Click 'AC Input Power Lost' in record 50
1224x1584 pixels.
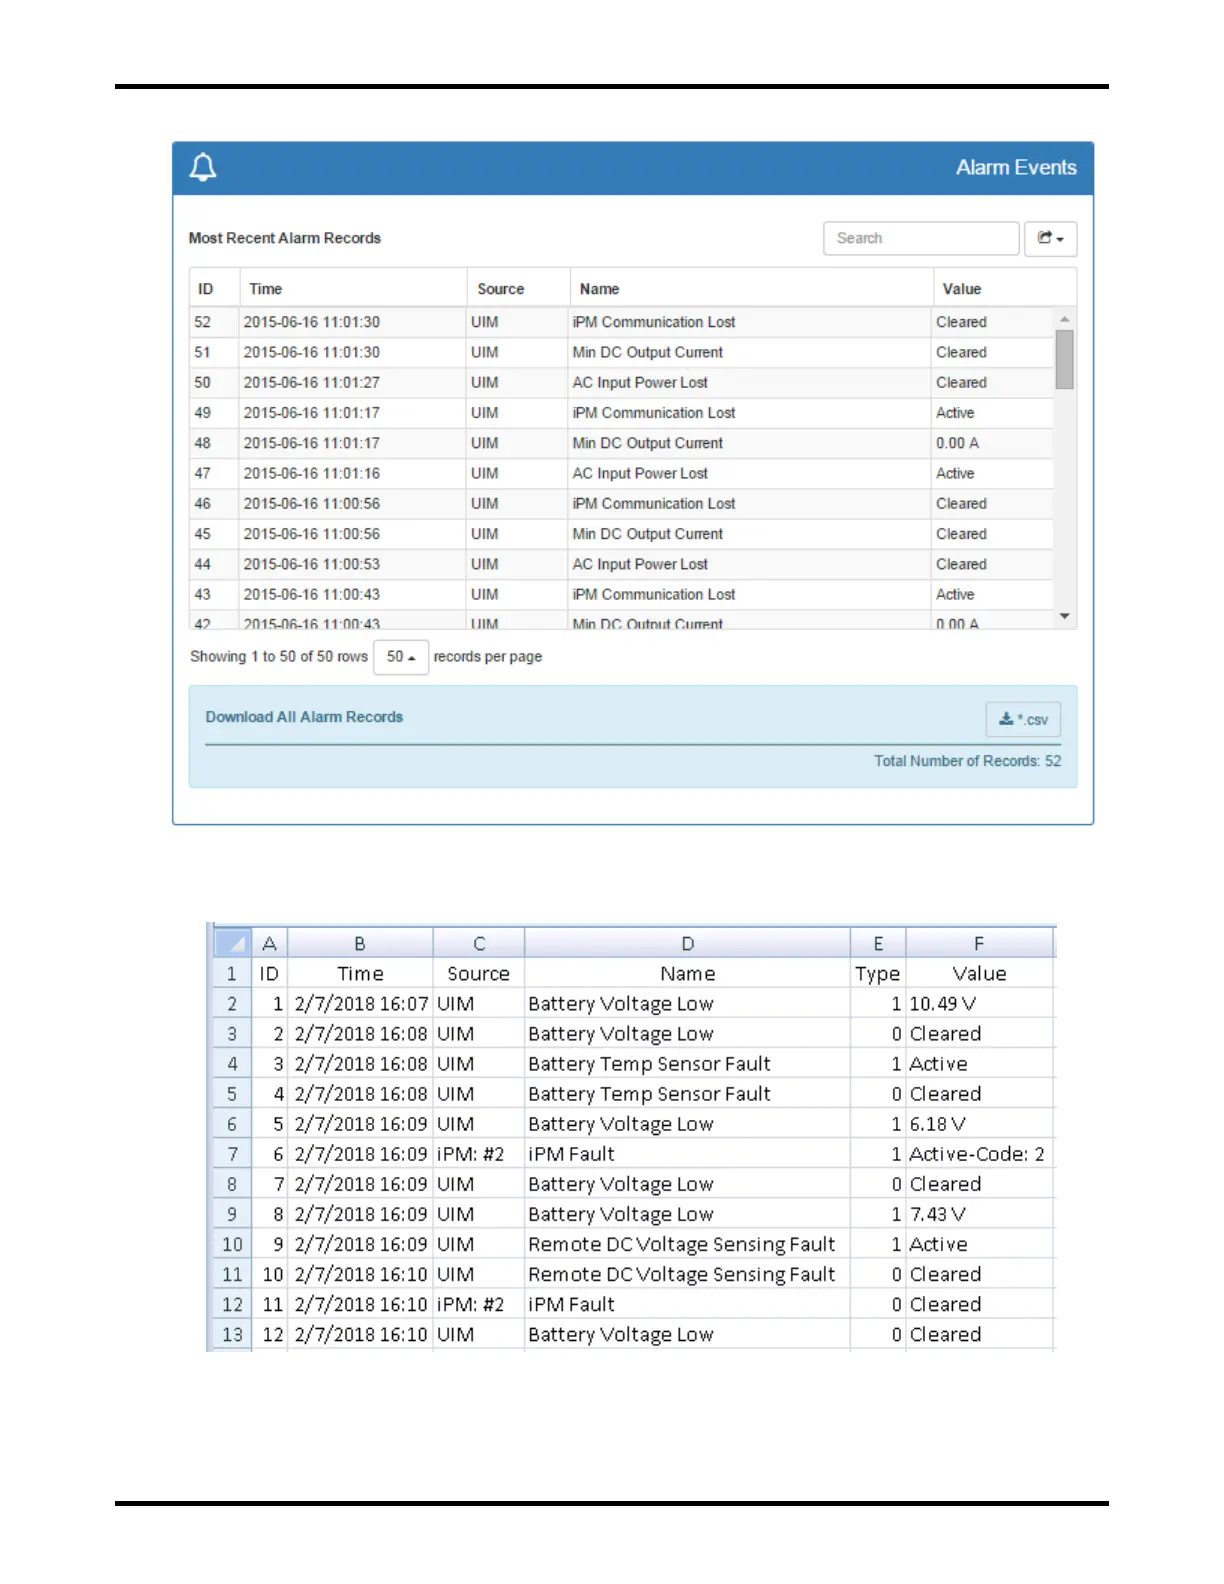[640, 382]
